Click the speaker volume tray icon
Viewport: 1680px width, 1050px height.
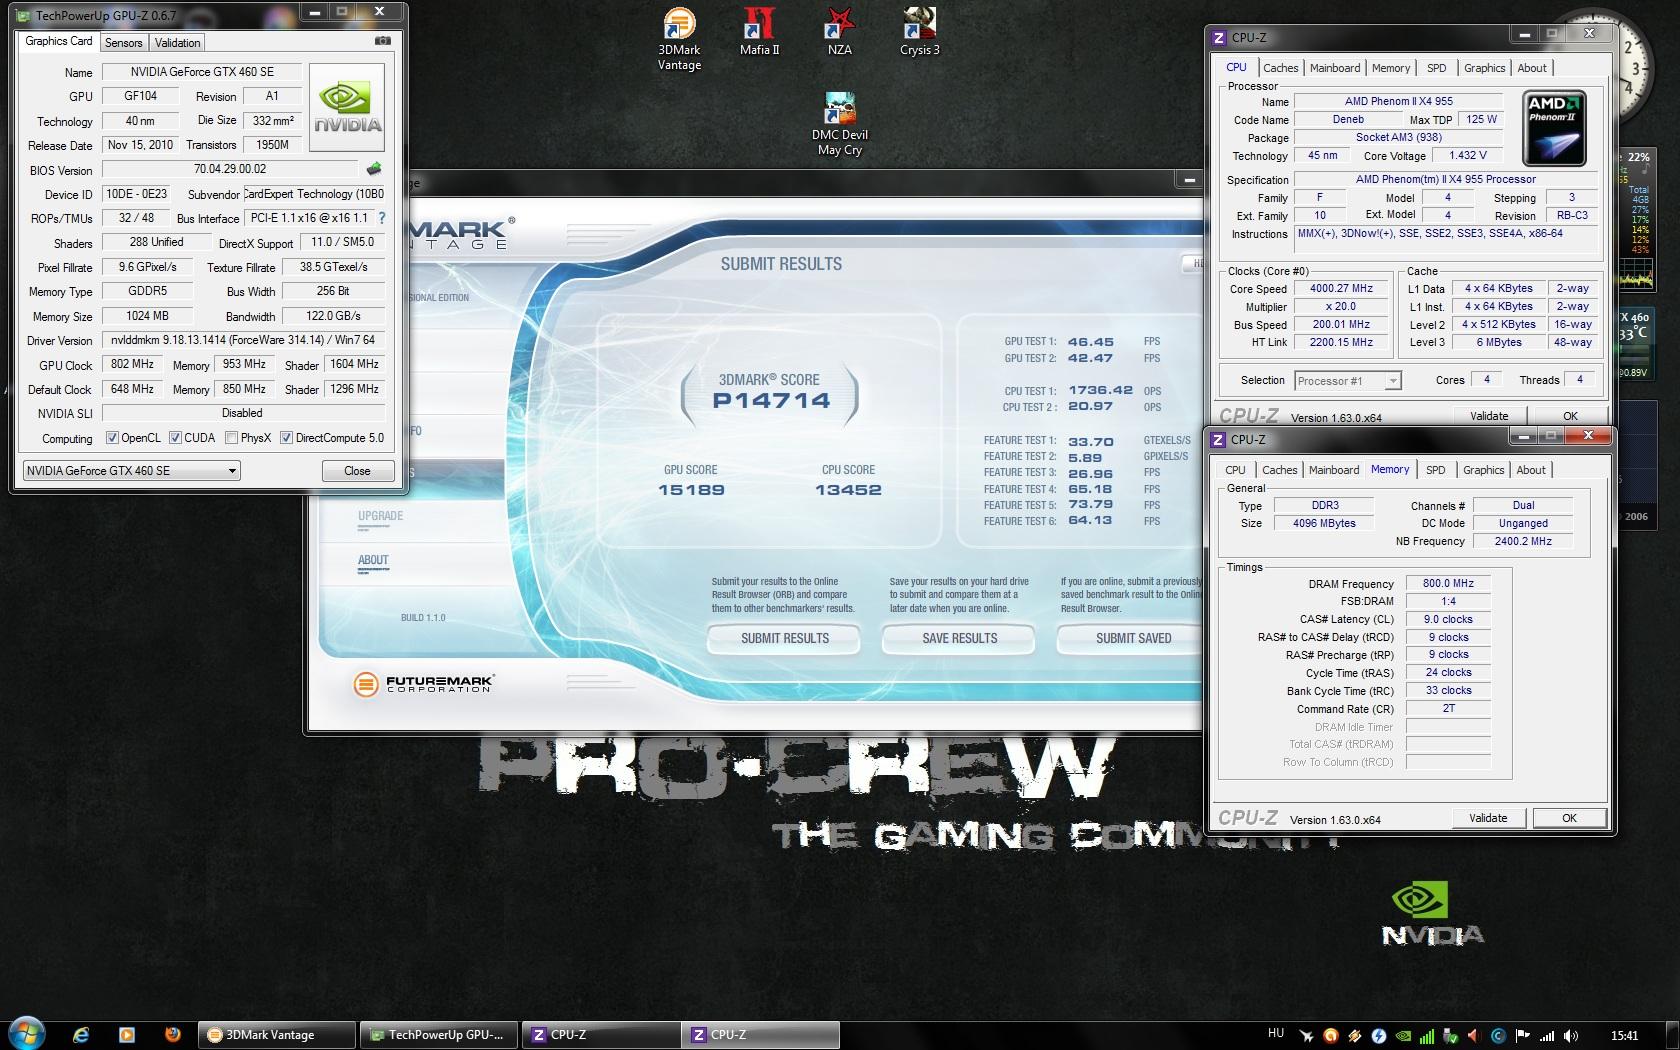(1571, 1036)
